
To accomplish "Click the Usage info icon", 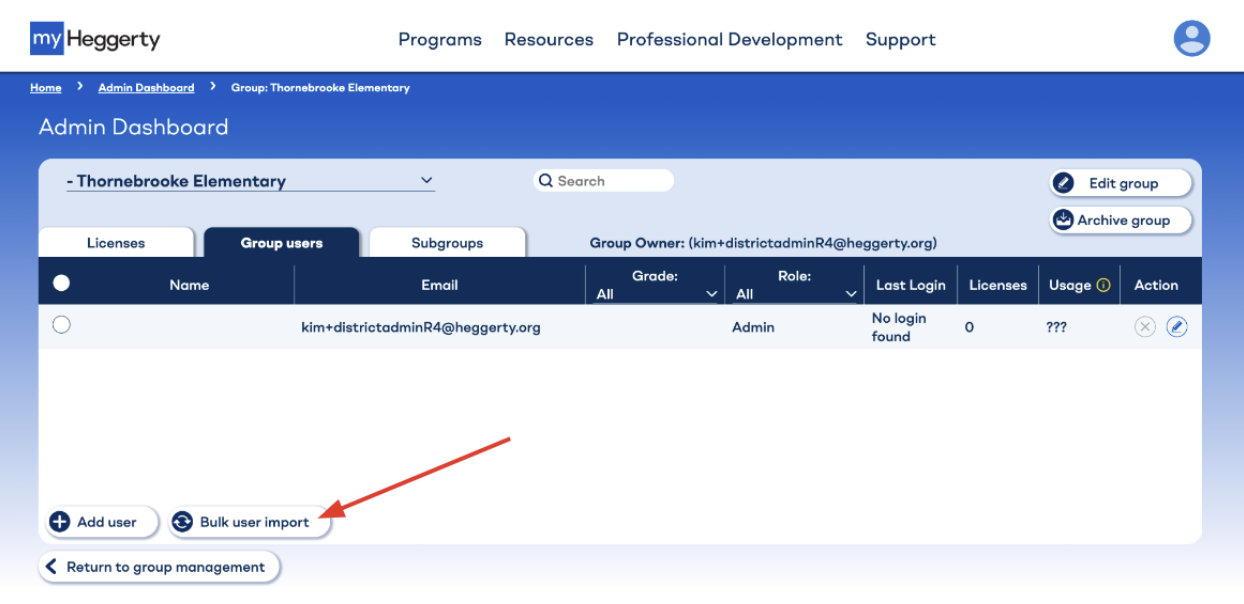I will pyautogui.click(x=1104, y=285).
